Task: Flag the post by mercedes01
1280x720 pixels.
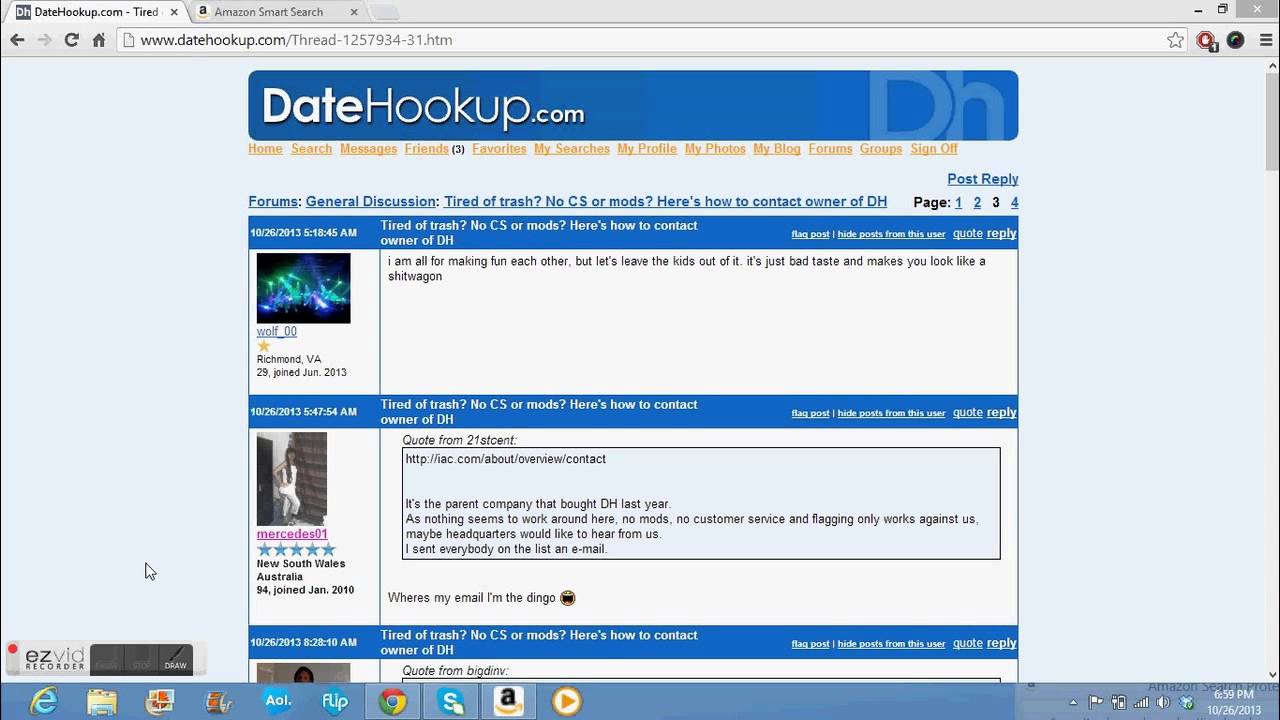Action: (x=810, y=413)
